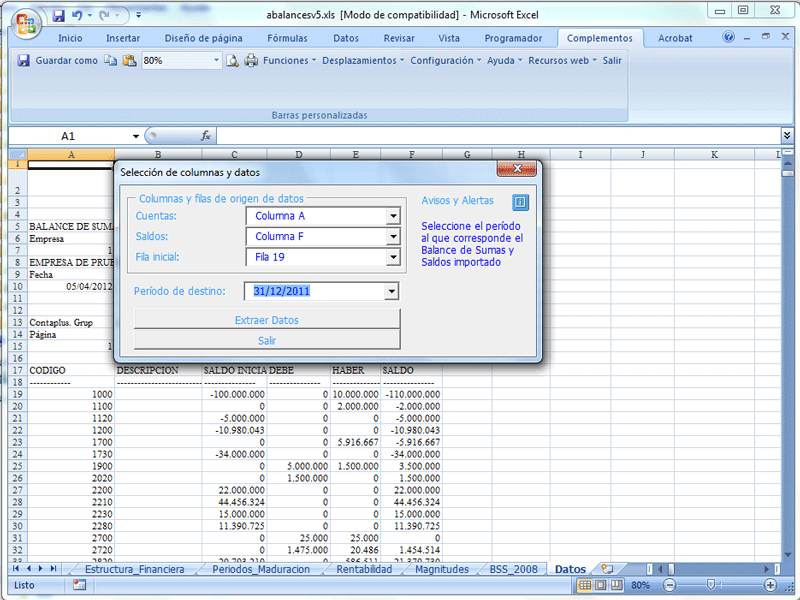The width and height of the screenshot is (800, 600).
Task: Click the print preview magnifier icon
Action: click(232, 61)
